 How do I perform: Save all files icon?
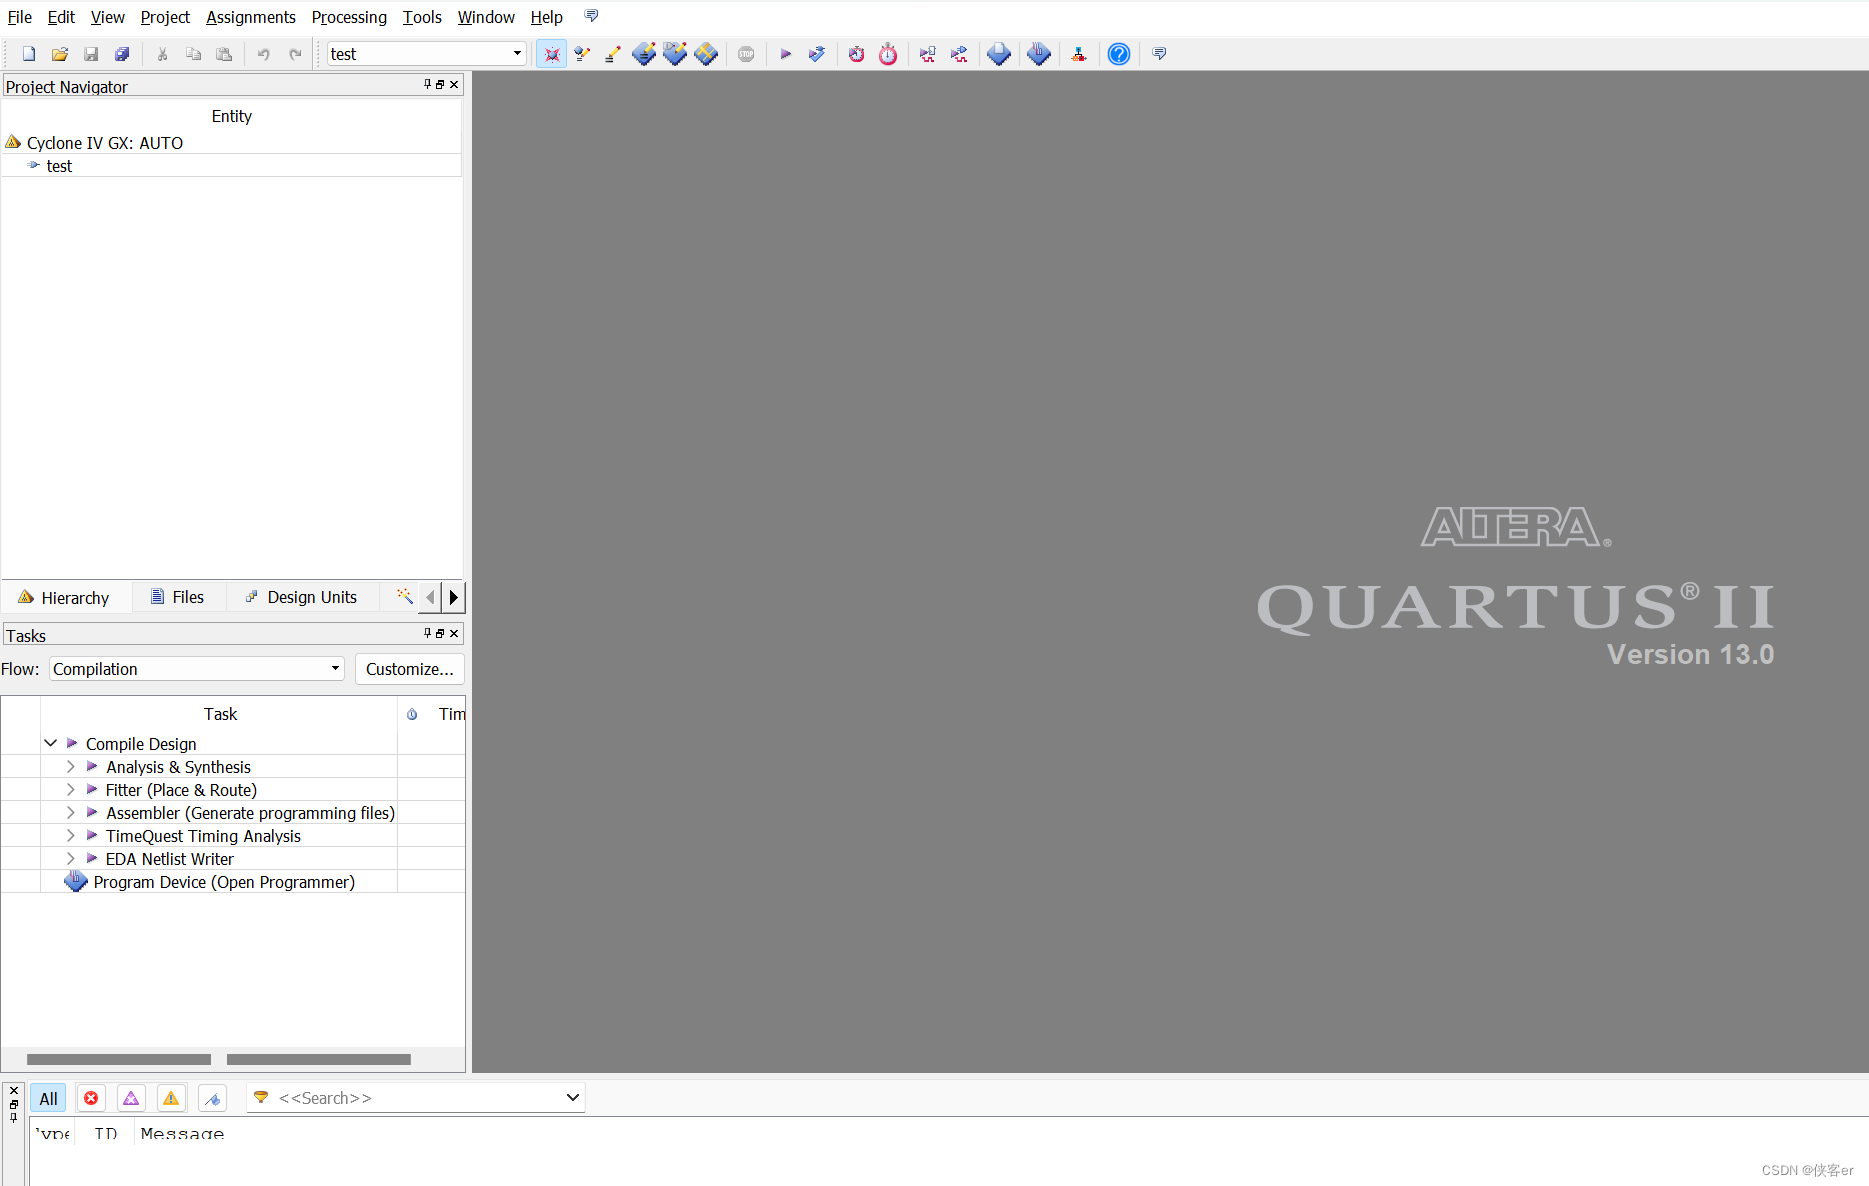122,54
